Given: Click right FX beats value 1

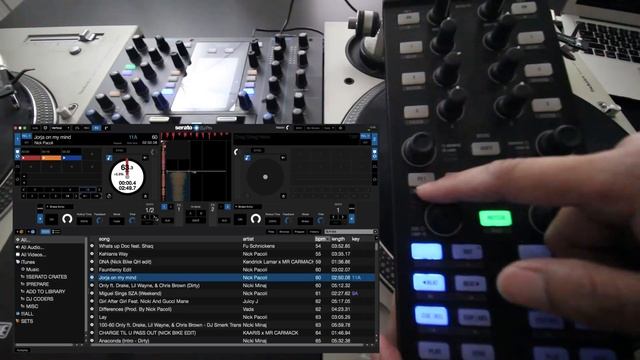Looking at the screenshot, I should click(x=338, y=210).
